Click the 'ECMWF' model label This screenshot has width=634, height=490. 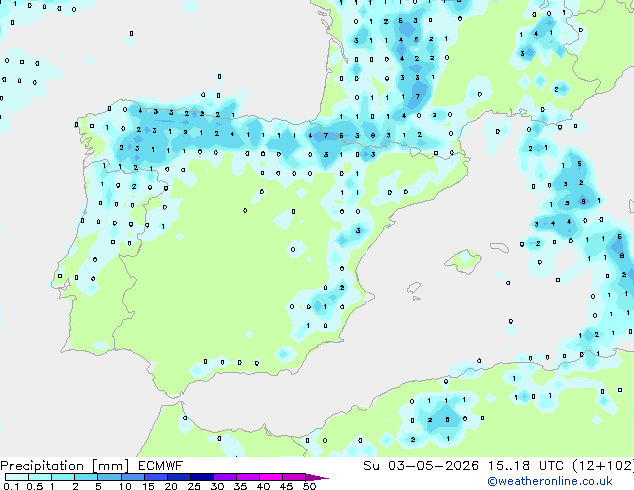pyautogui.click(x=160, y=466)
